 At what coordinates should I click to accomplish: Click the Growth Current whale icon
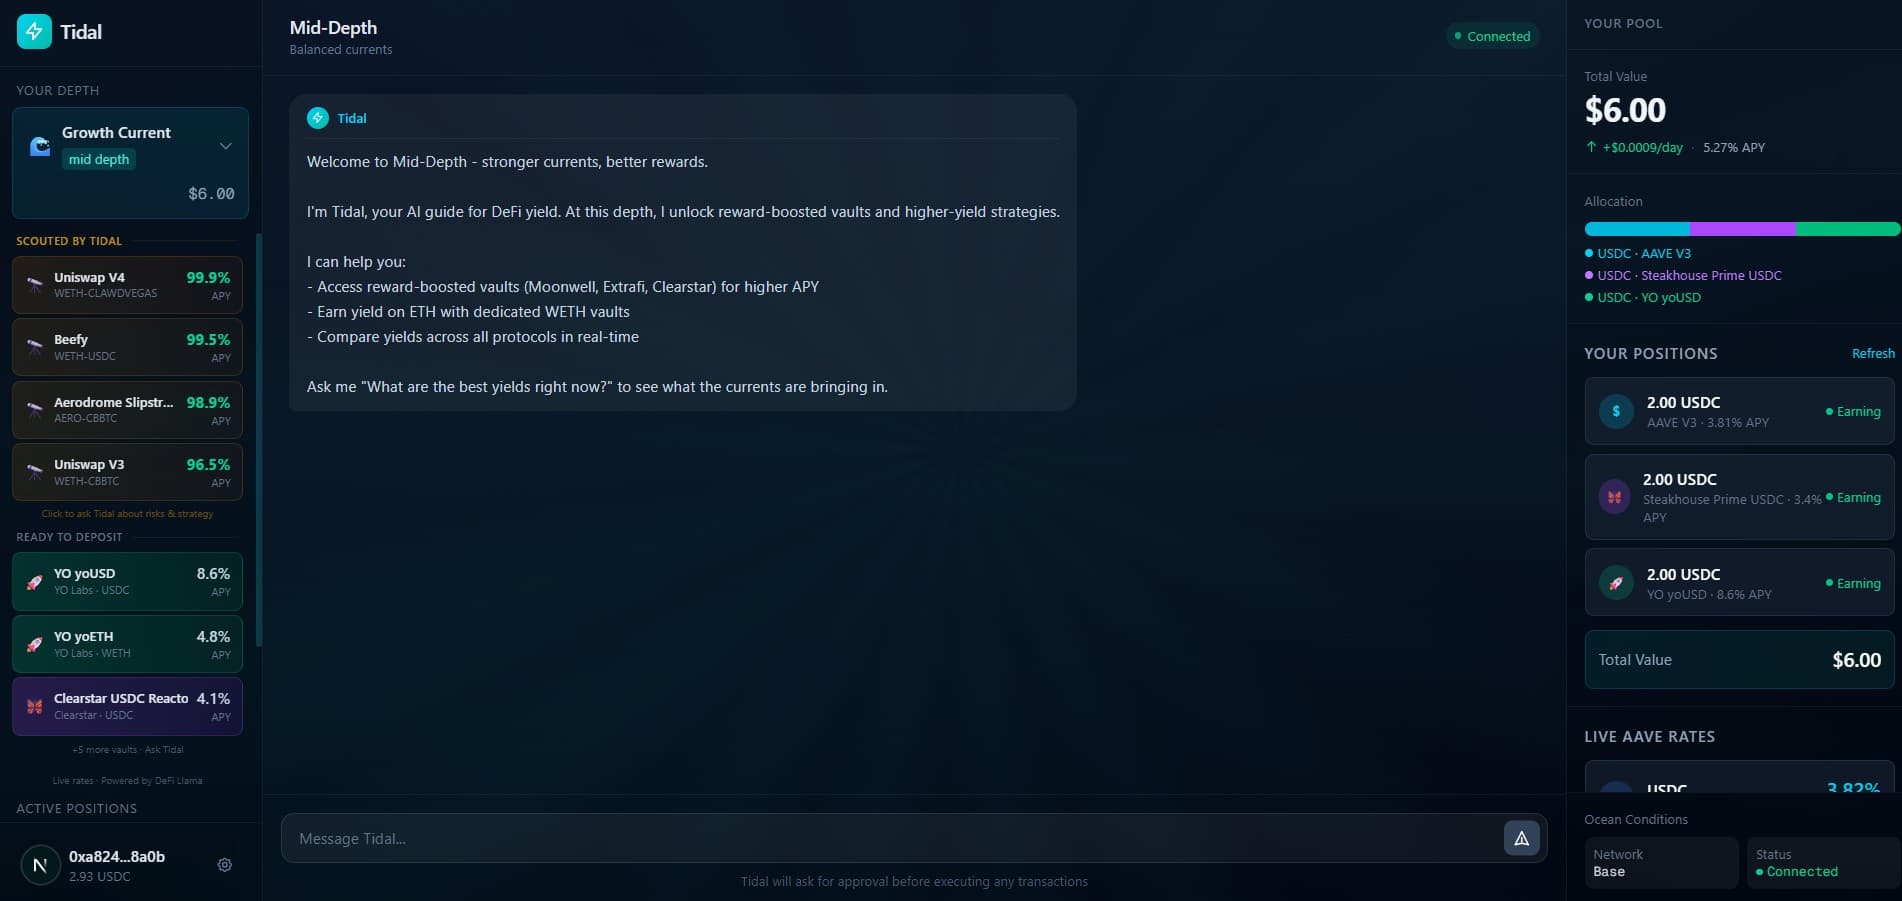coord(40,146)
